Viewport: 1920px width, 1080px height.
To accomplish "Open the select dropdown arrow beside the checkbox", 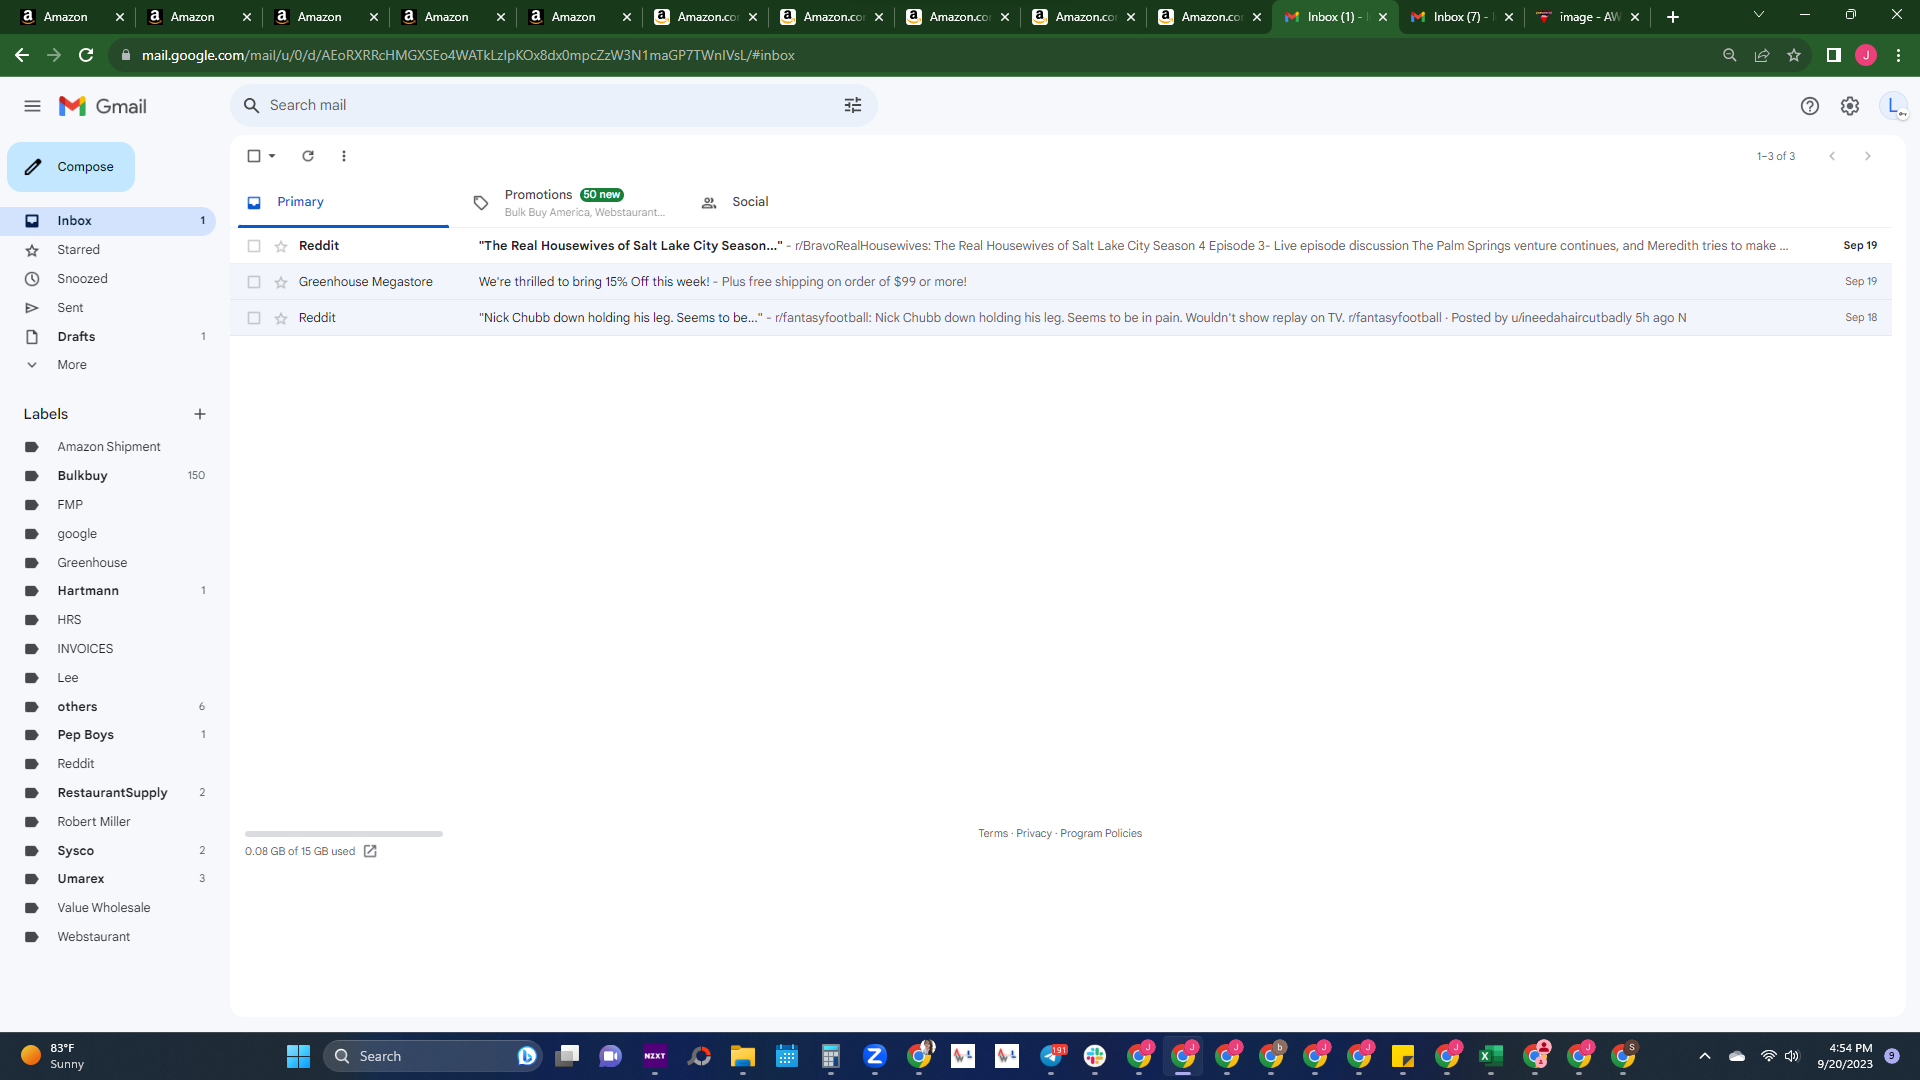I will (x=272, y=156).
